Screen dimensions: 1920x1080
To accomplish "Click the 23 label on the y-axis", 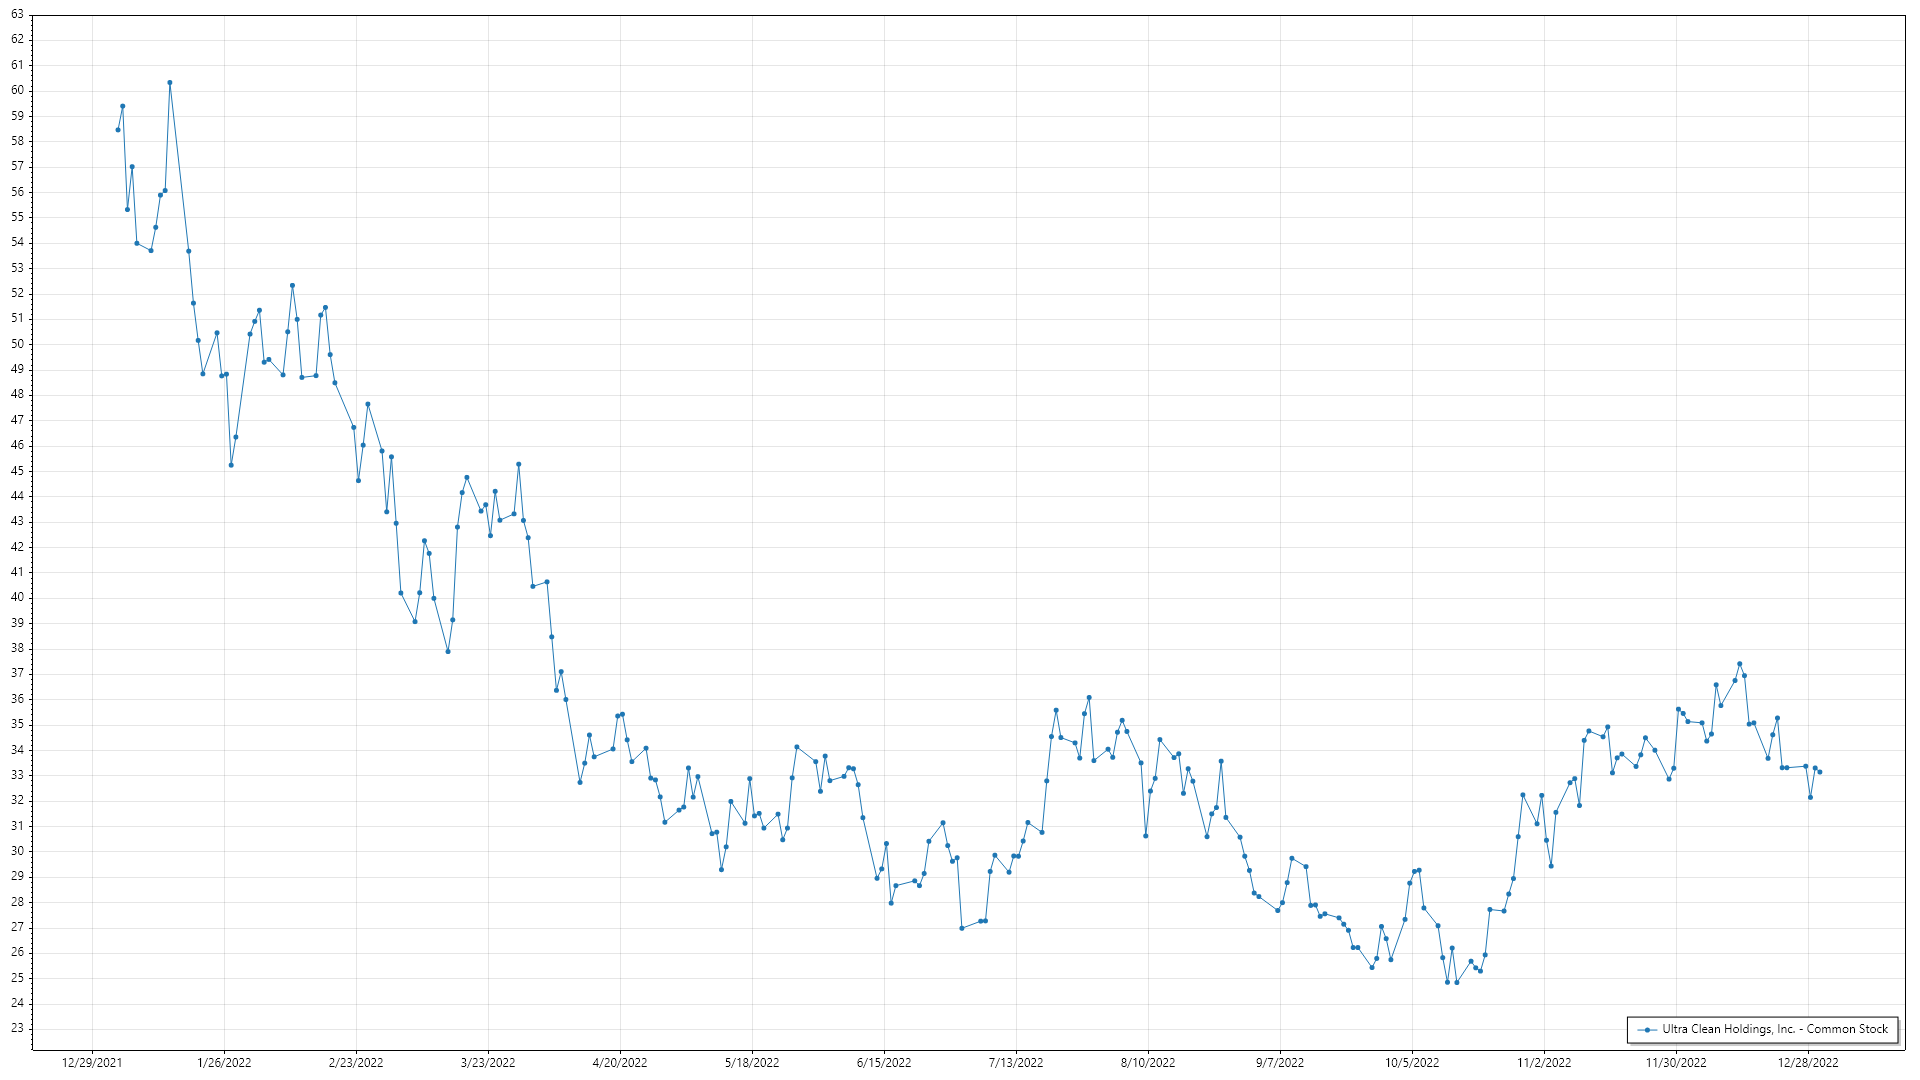I will click(x=17, y=1028).
